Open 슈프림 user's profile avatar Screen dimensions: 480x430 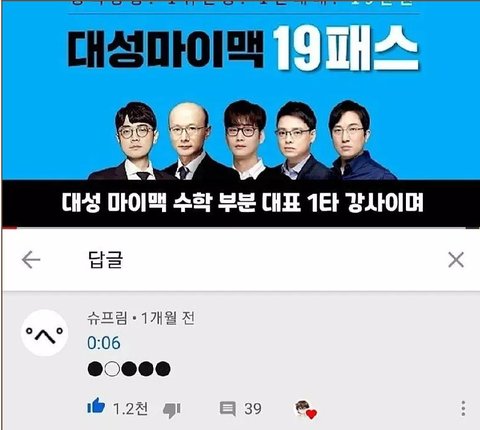click(44, 333)
